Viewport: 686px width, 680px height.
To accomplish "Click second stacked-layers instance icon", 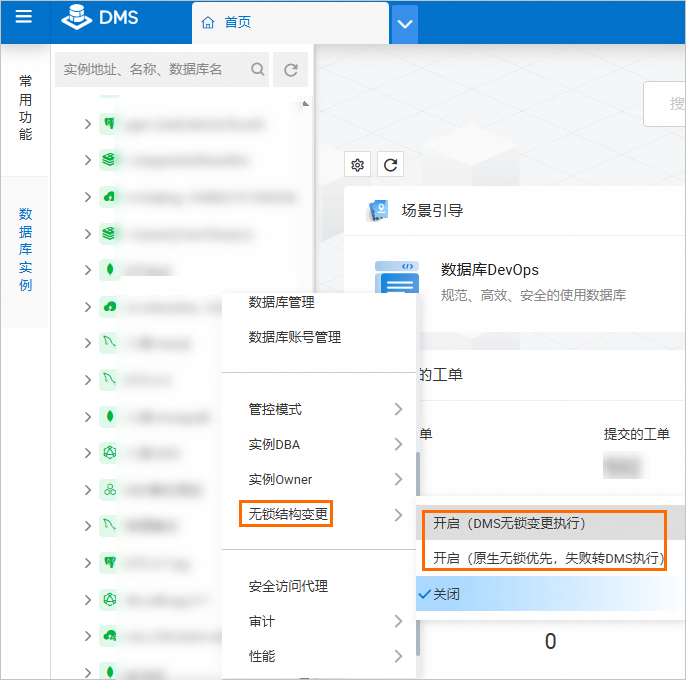I will 109,233.
